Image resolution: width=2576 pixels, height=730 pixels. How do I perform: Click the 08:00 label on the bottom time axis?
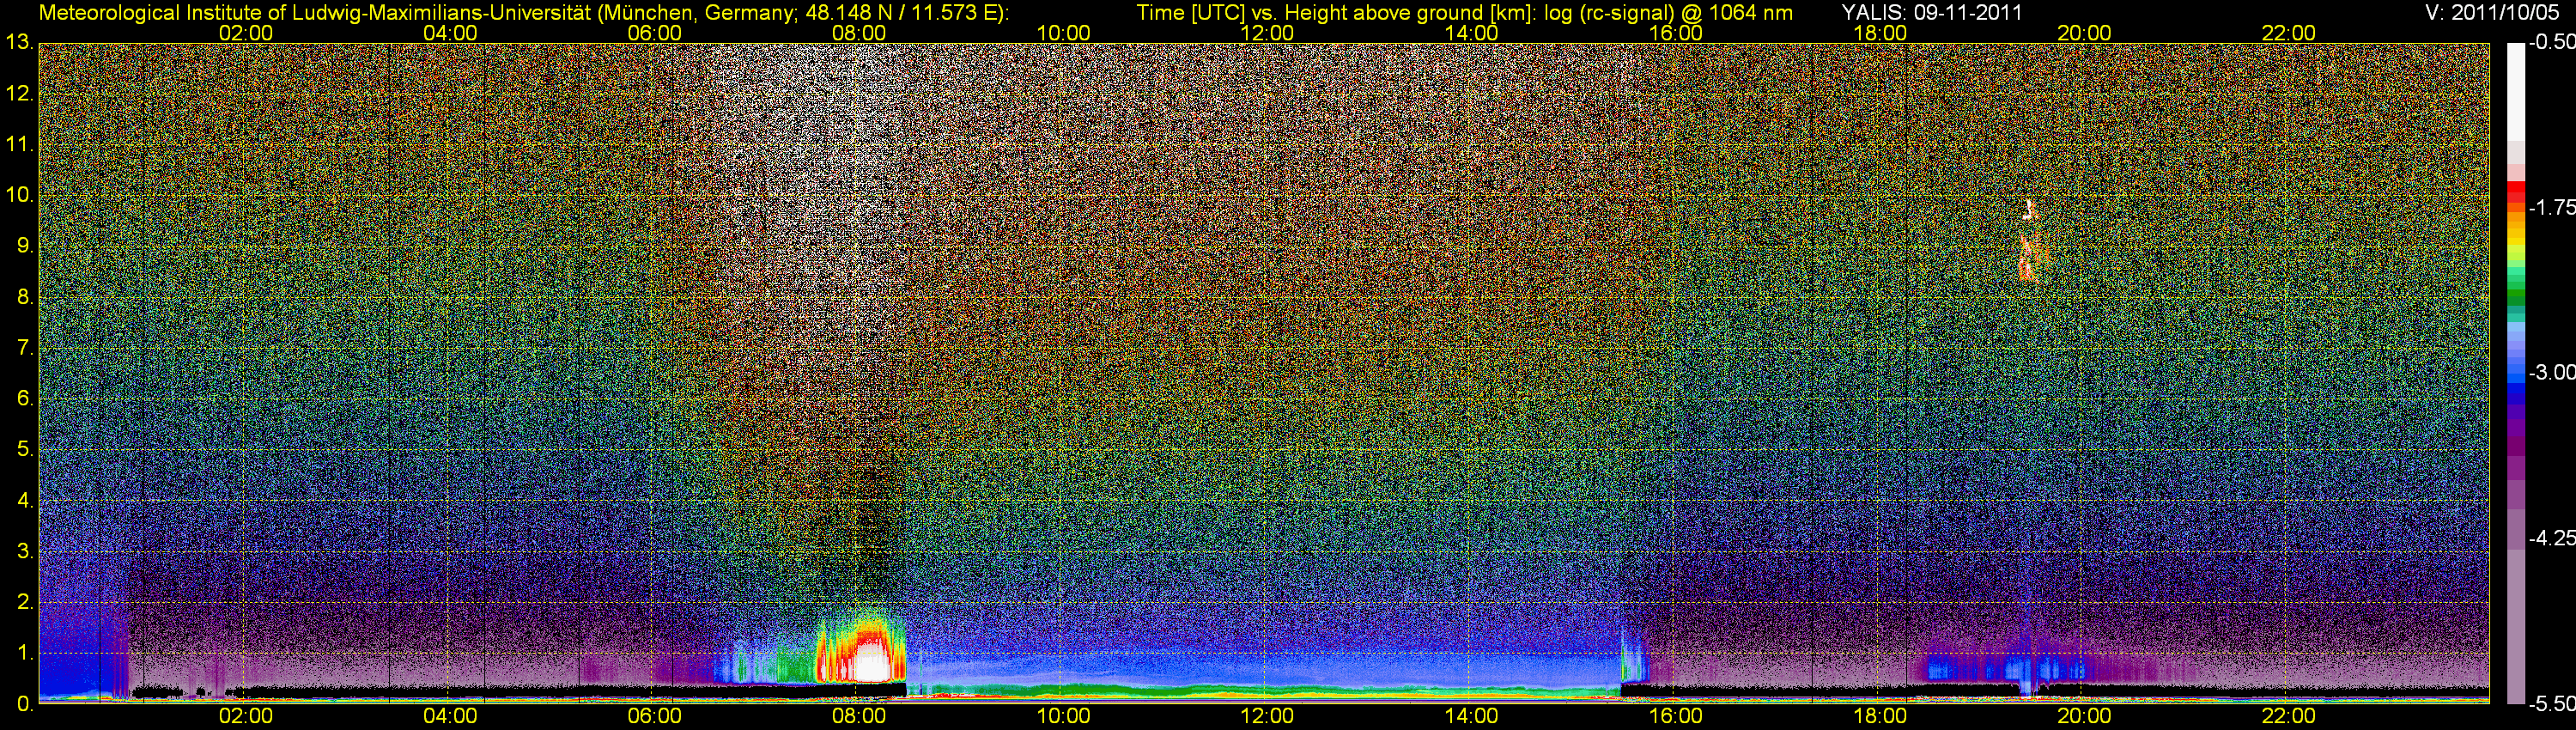click(x=859, y=716)
